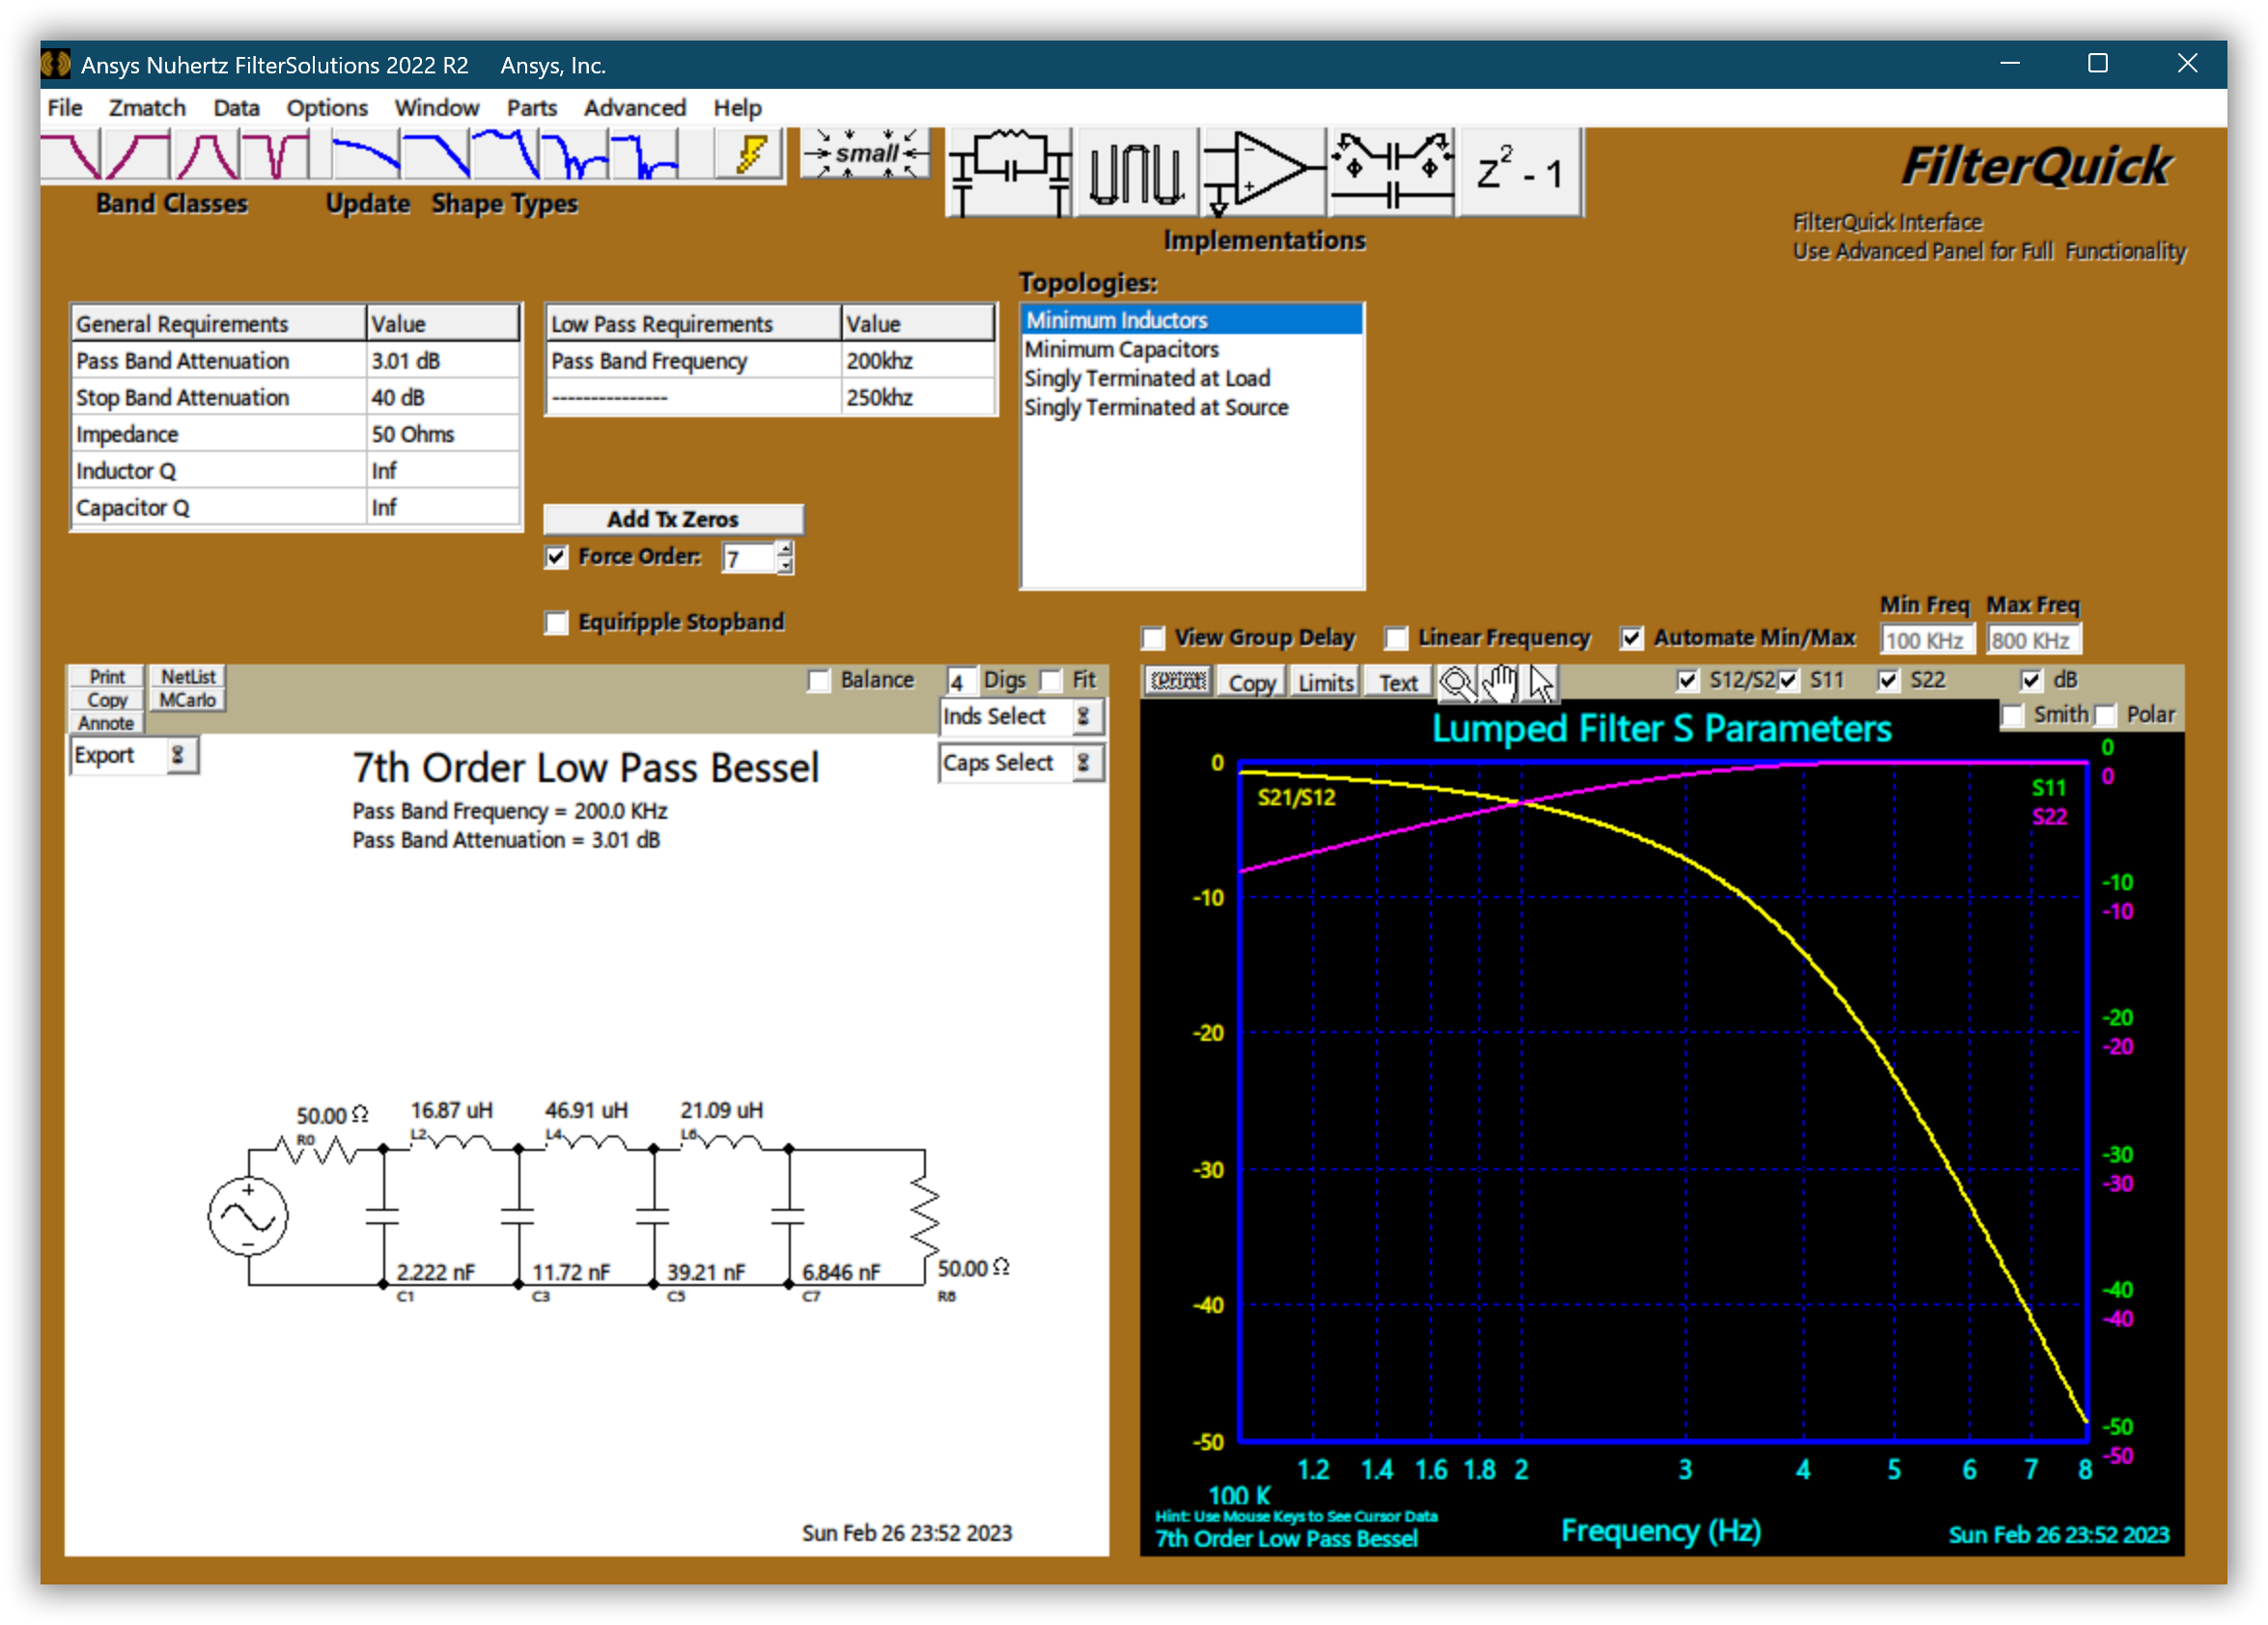Image resolution: width=2268 pixels, height=1625 pixels.
Task: Click the MCarlo button
Action: pos(188,700)
